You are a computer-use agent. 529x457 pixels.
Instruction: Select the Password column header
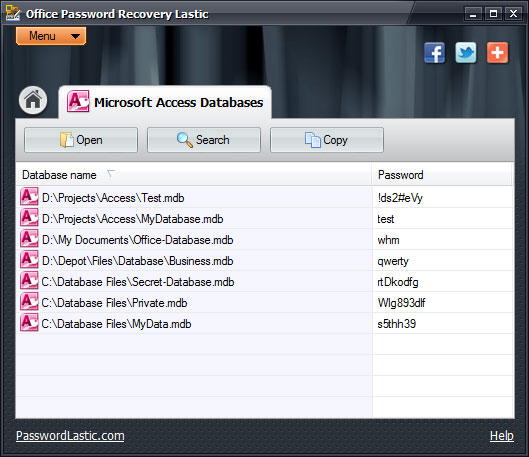tap(443, 175)
